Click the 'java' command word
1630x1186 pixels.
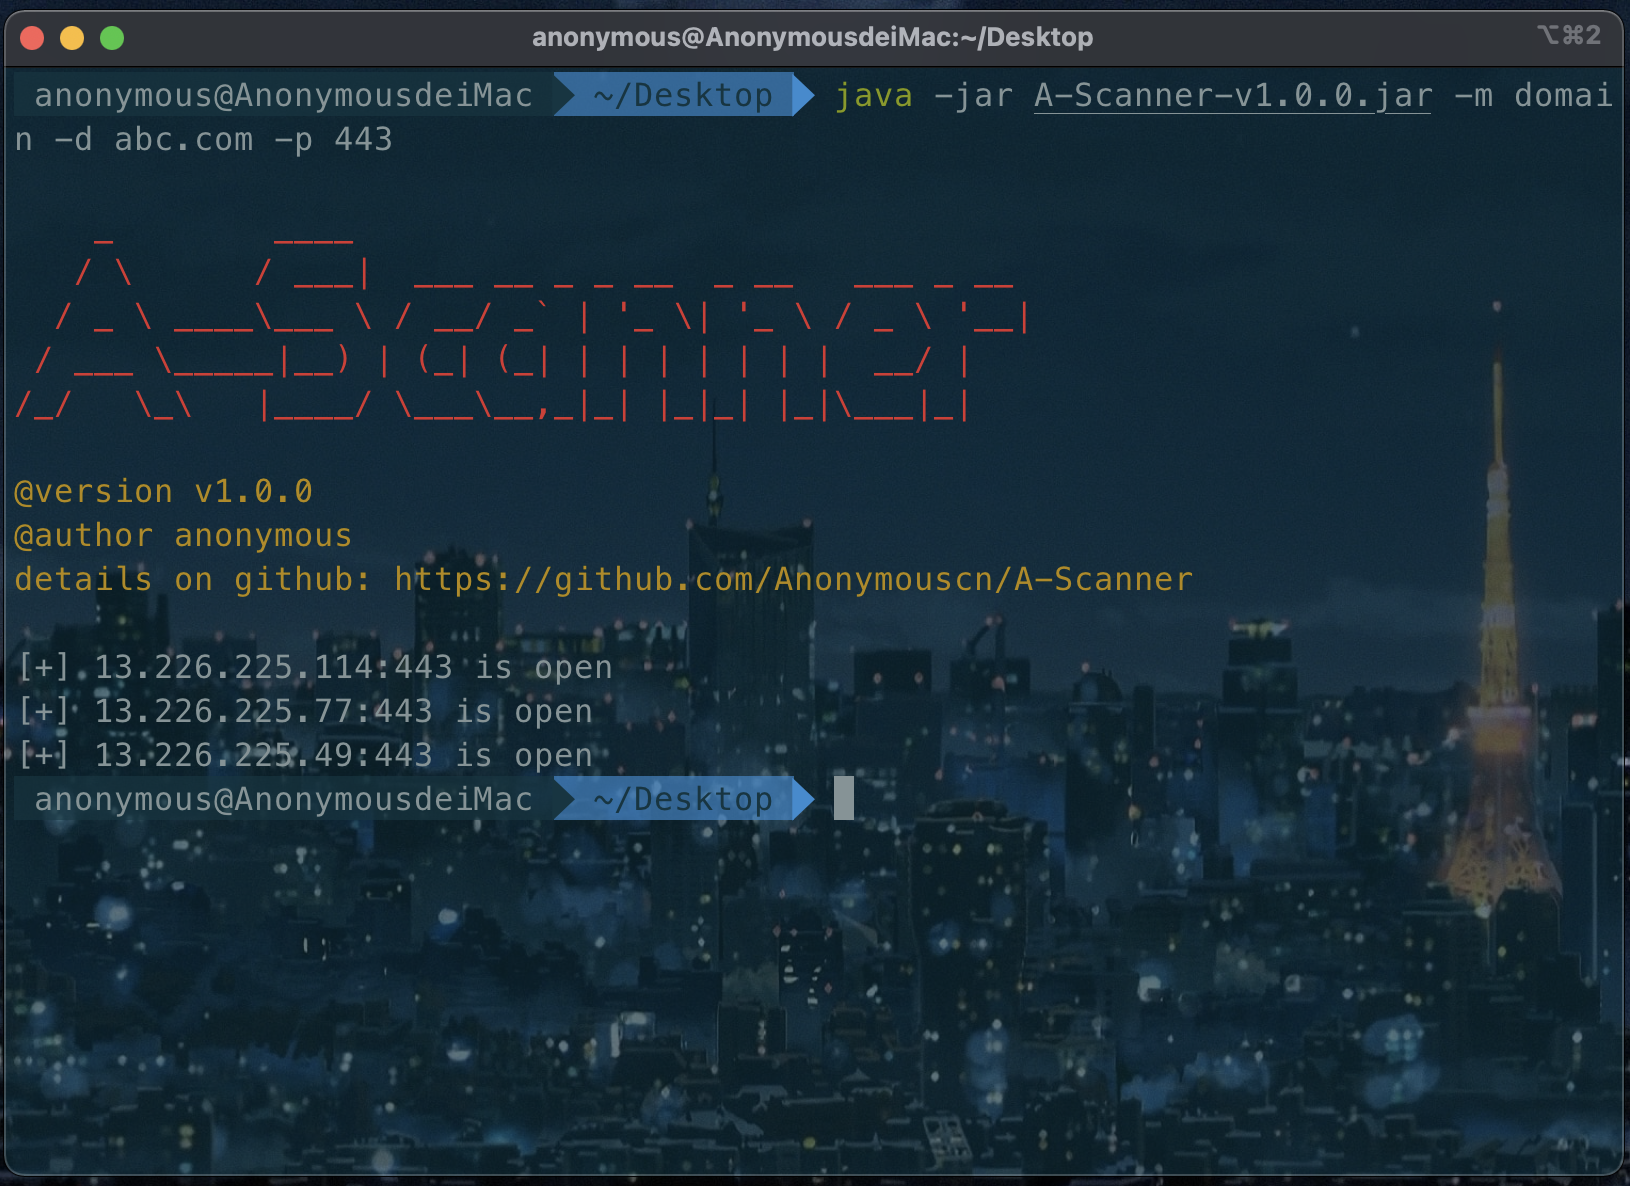(874, 96)
